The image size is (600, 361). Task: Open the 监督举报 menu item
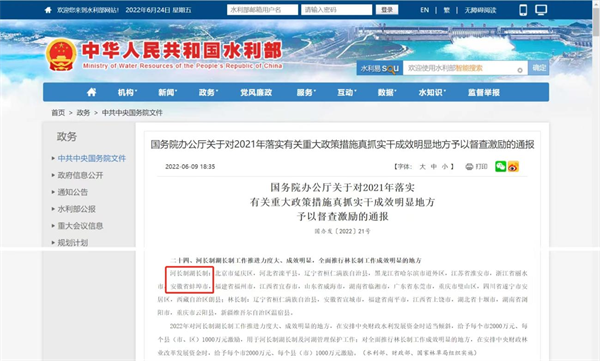484,92
